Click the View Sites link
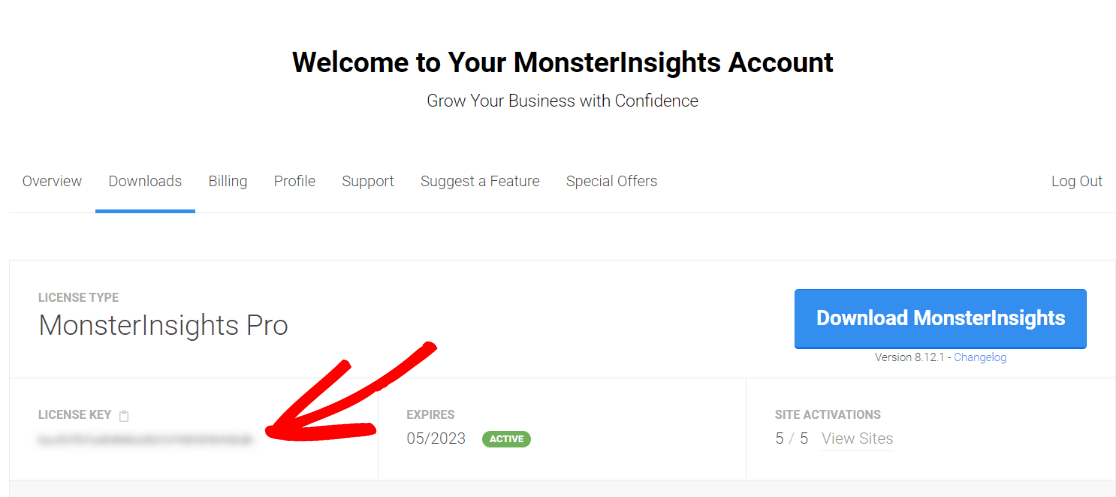The image size is (1116, 497). [x=857, y=438]
